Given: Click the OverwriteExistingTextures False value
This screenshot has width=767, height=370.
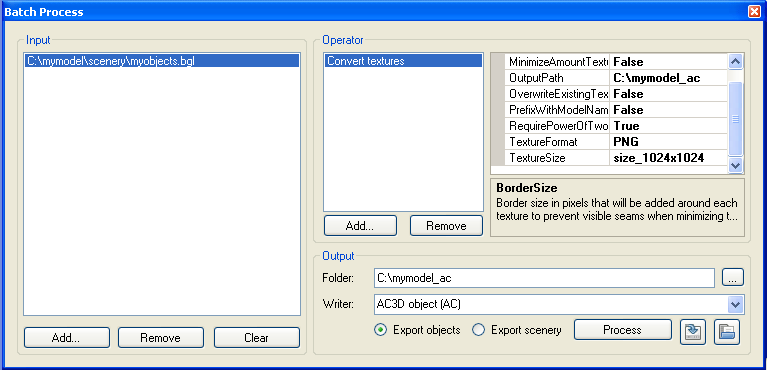Looking at the screenshot, I should [668, 94].
